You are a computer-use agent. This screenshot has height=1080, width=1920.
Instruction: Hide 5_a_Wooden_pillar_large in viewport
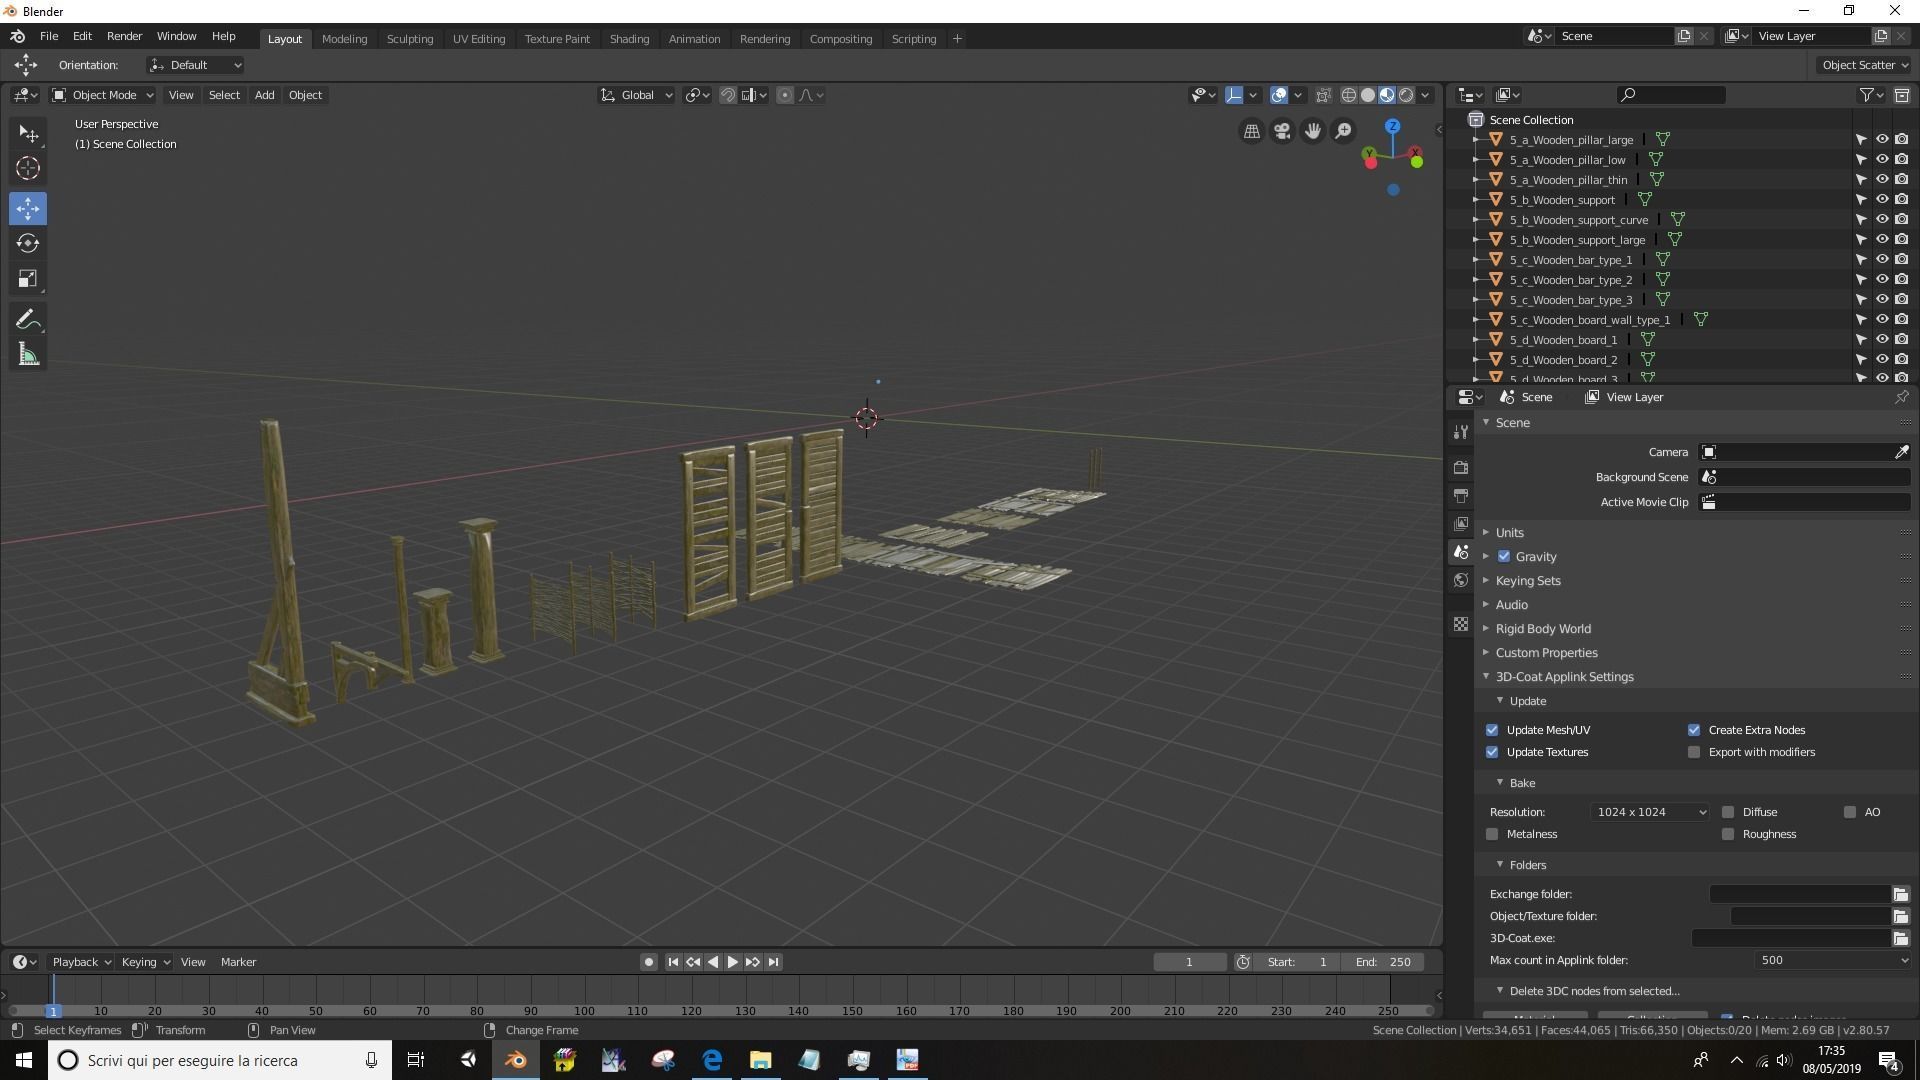[x=1881, y=140]
